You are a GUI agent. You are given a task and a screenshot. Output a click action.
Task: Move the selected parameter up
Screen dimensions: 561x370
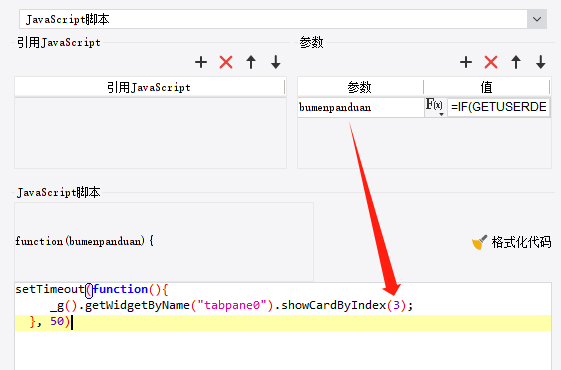click(x=516, y=62)
